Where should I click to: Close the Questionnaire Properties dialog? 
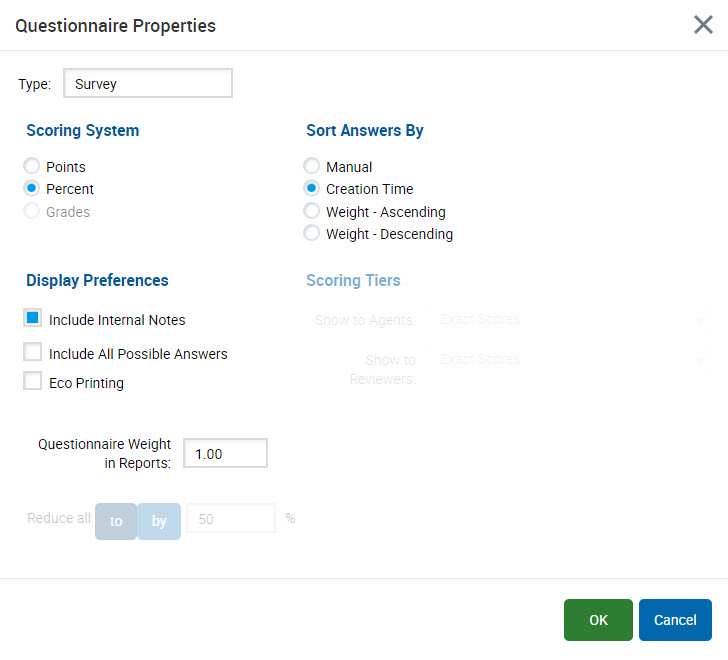703,25
